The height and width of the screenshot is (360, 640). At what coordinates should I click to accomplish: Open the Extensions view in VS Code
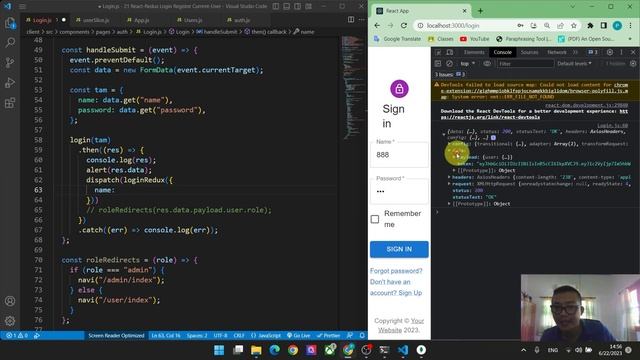10,102
